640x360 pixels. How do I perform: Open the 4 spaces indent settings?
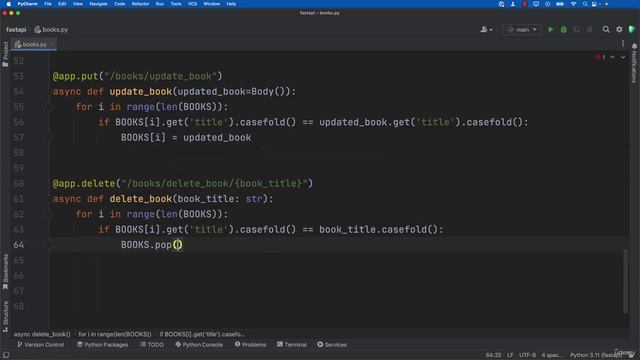coord(553,355)
